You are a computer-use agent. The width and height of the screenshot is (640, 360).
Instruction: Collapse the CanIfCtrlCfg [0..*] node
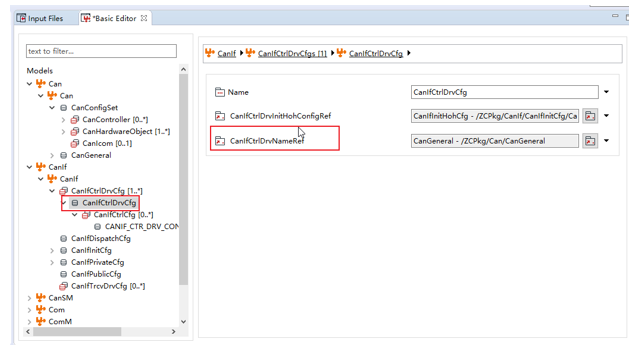click(x=75, y=215)
